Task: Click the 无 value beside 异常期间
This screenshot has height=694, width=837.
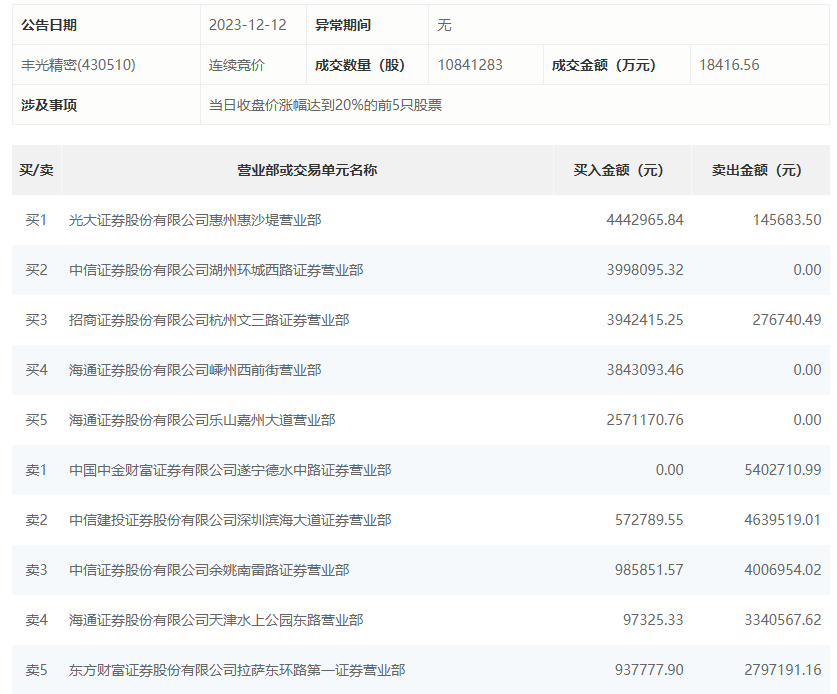Action: [444, 25]
